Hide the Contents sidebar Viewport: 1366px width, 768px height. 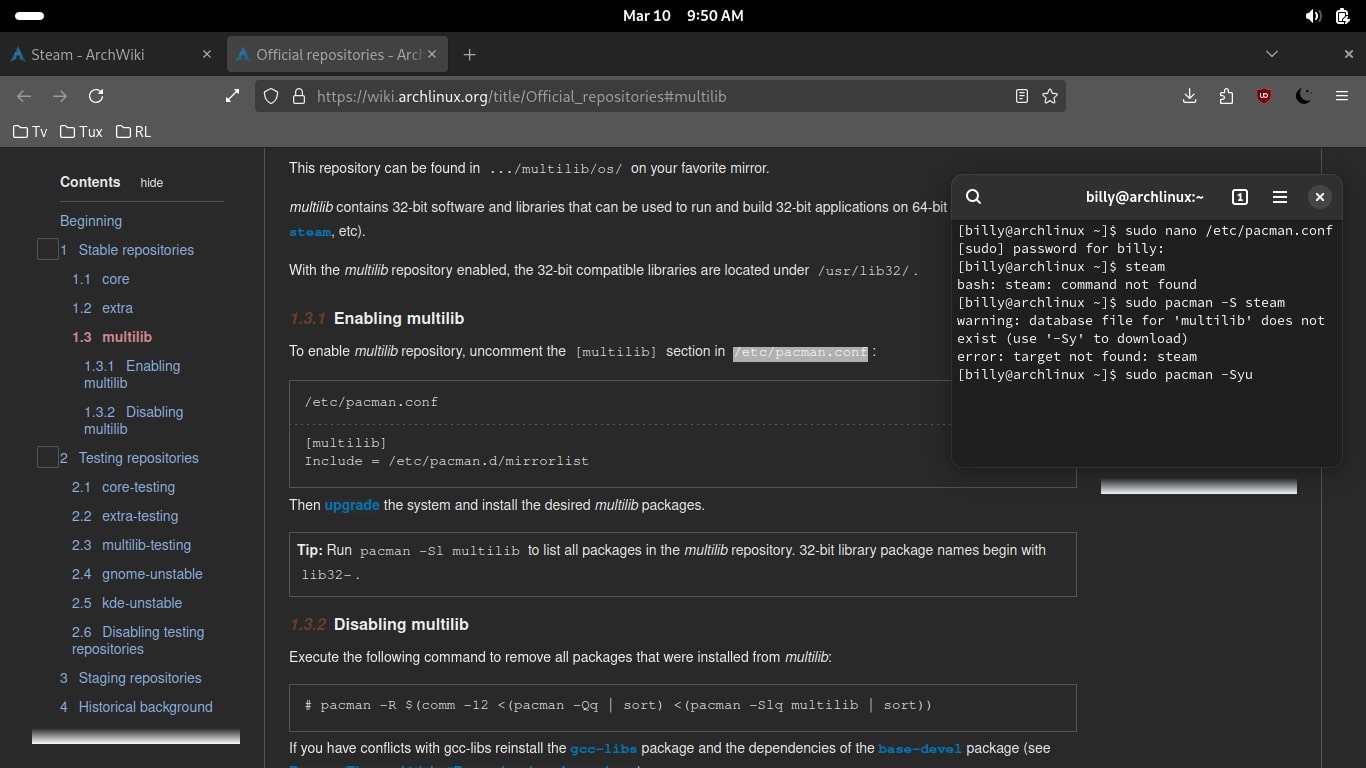151,183
